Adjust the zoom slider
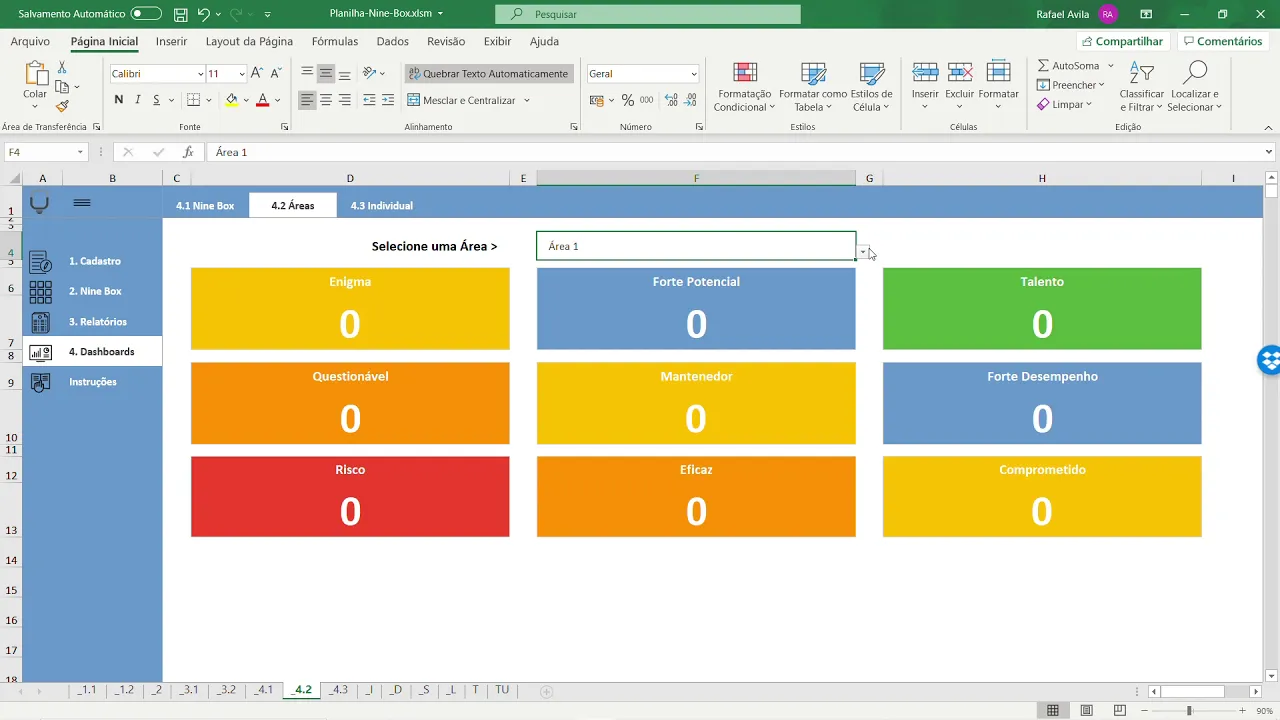This screenshot has width=1280, height=720. point(1189,710)
